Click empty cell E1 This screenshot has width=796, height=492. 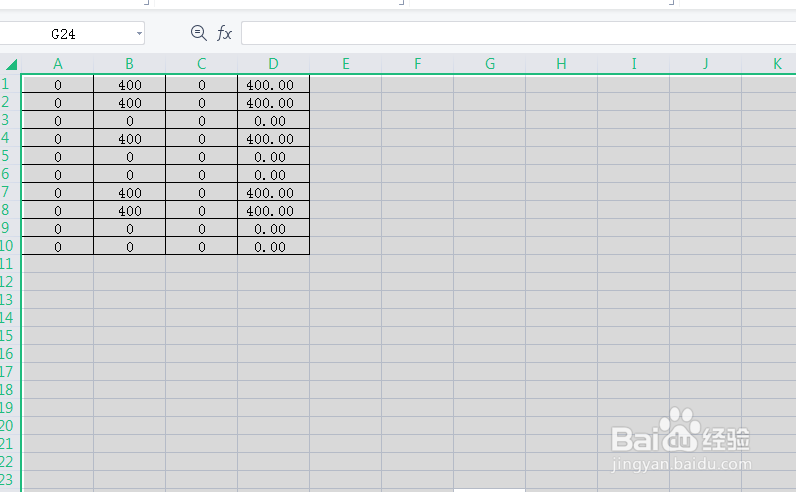pos(346,84)
